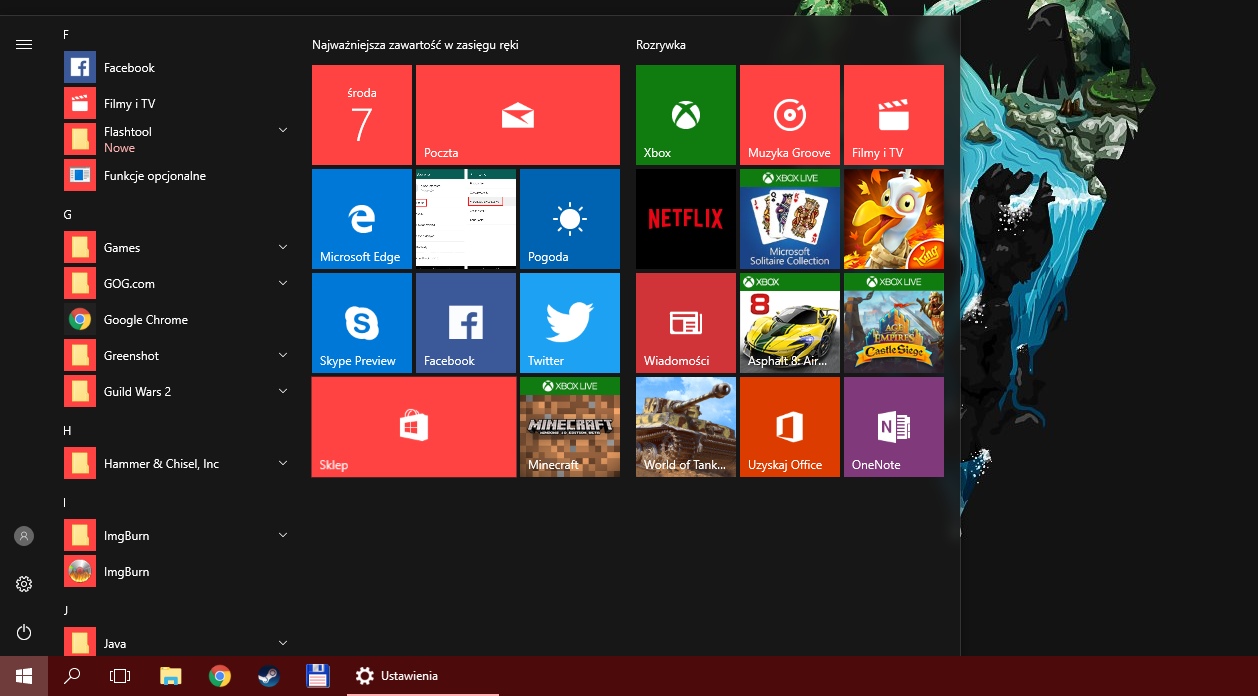Viewport: 1258px width, 696px height.
Task: Expand the Flashtool folder chevron
Action: click(283, 130)
